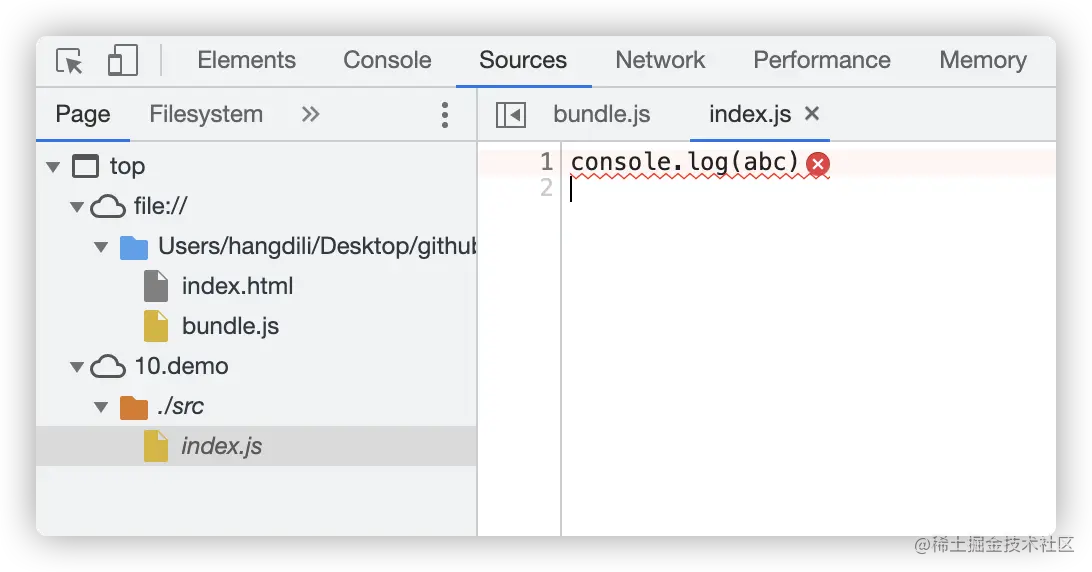
Task: Click line number 1 in the gutter
Action: (x=547, y=162)
